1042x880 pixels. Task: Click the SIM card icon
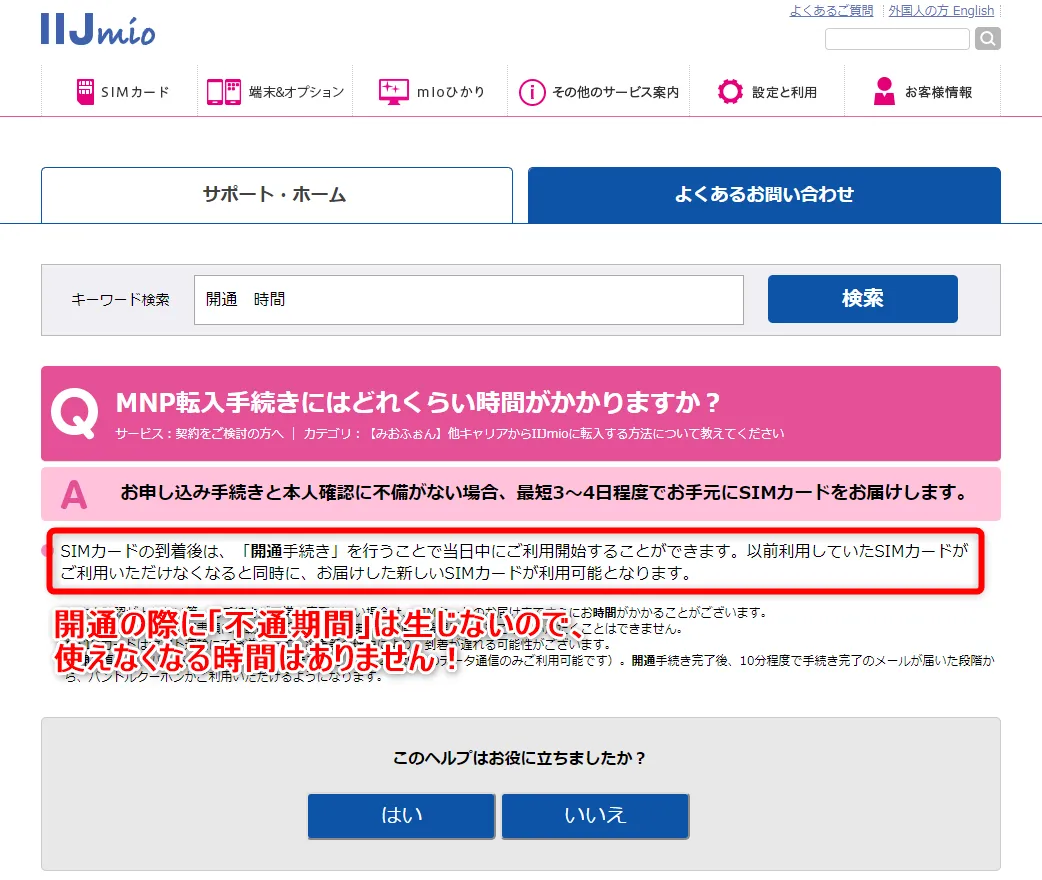pyautogui.click(x=85, y=92)
